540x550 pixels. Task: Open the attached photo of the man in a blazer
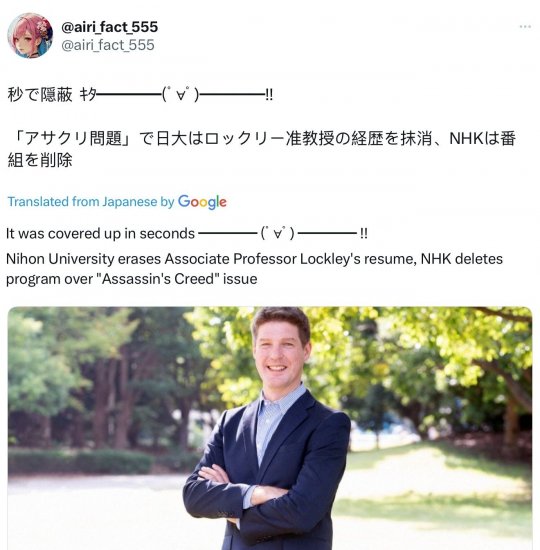270,428
